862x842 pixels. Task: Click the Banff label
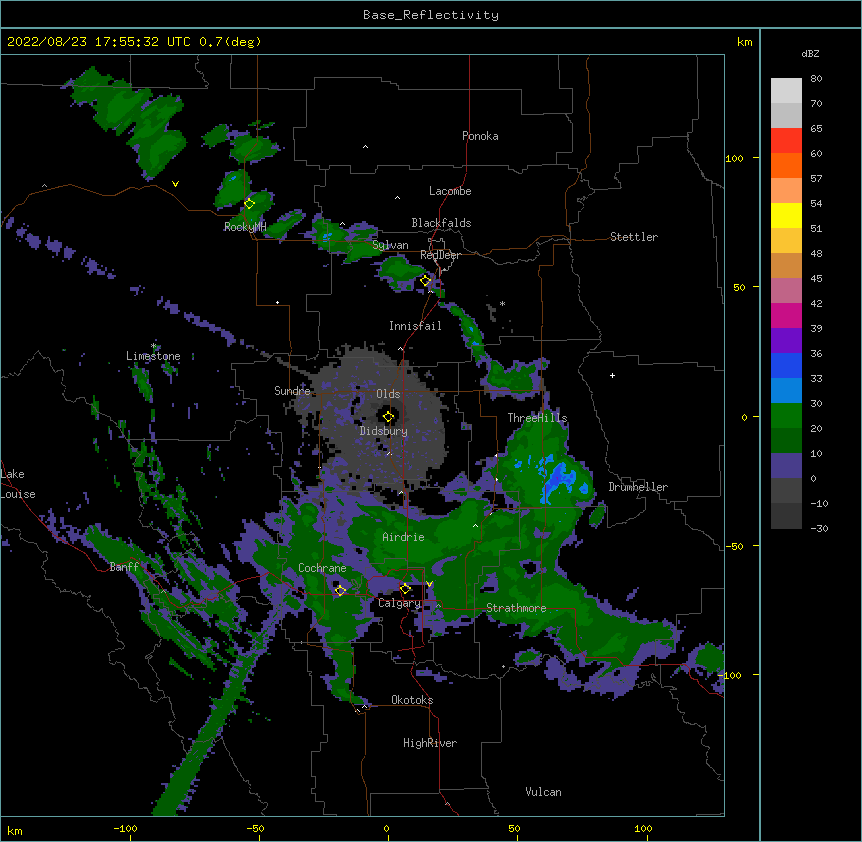click(x=124, y=567)
